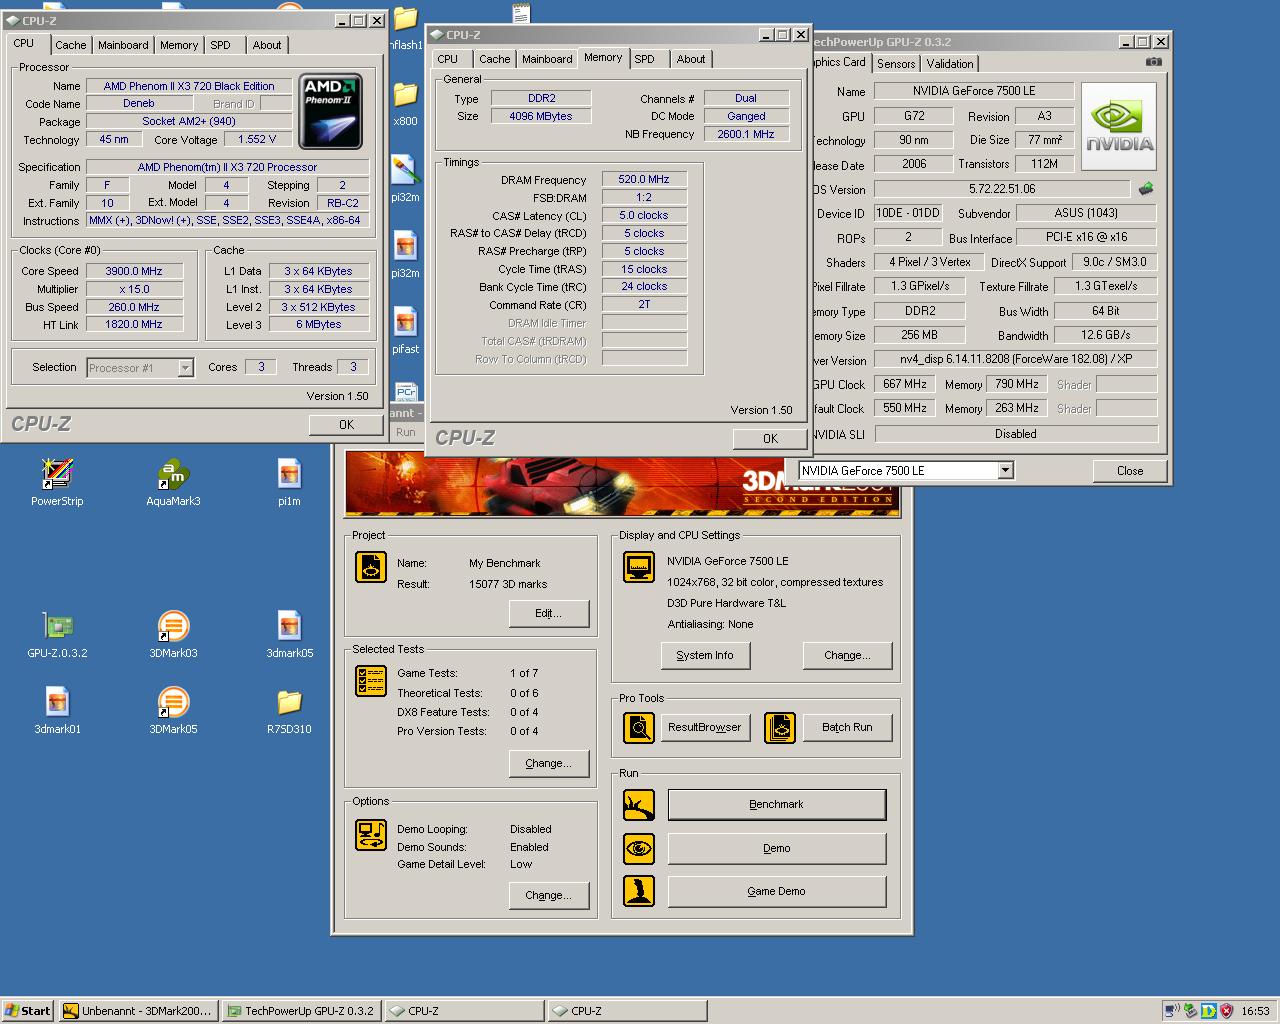
Task: Click Batch Run button
Action: coord(847,727)
